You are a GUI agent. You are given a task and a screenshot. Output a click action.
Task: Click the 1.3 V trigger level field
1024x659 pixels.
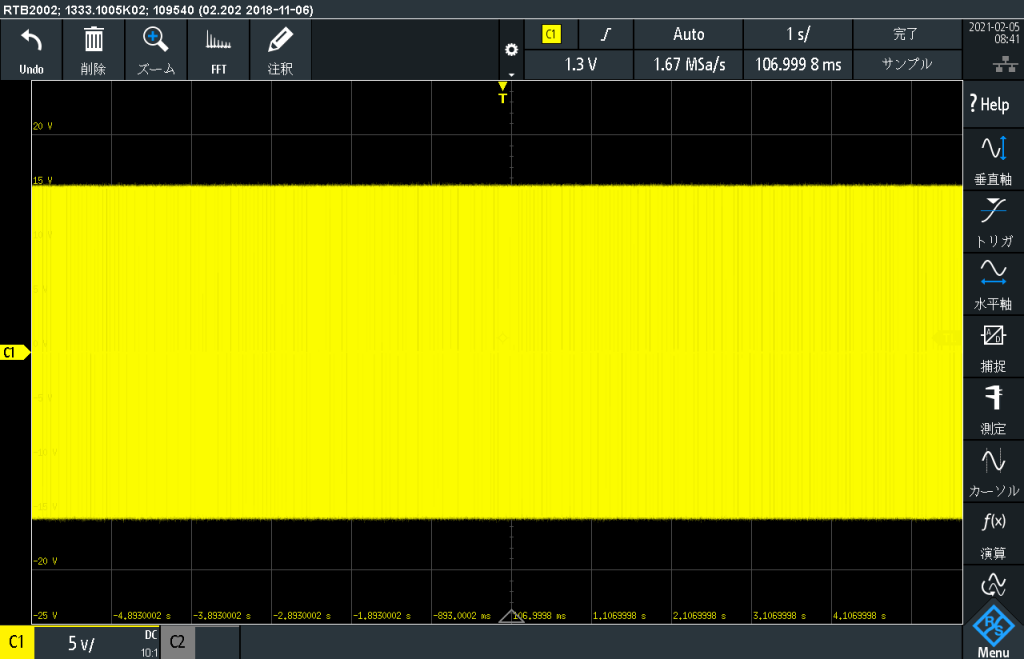[x=580, y=64]
